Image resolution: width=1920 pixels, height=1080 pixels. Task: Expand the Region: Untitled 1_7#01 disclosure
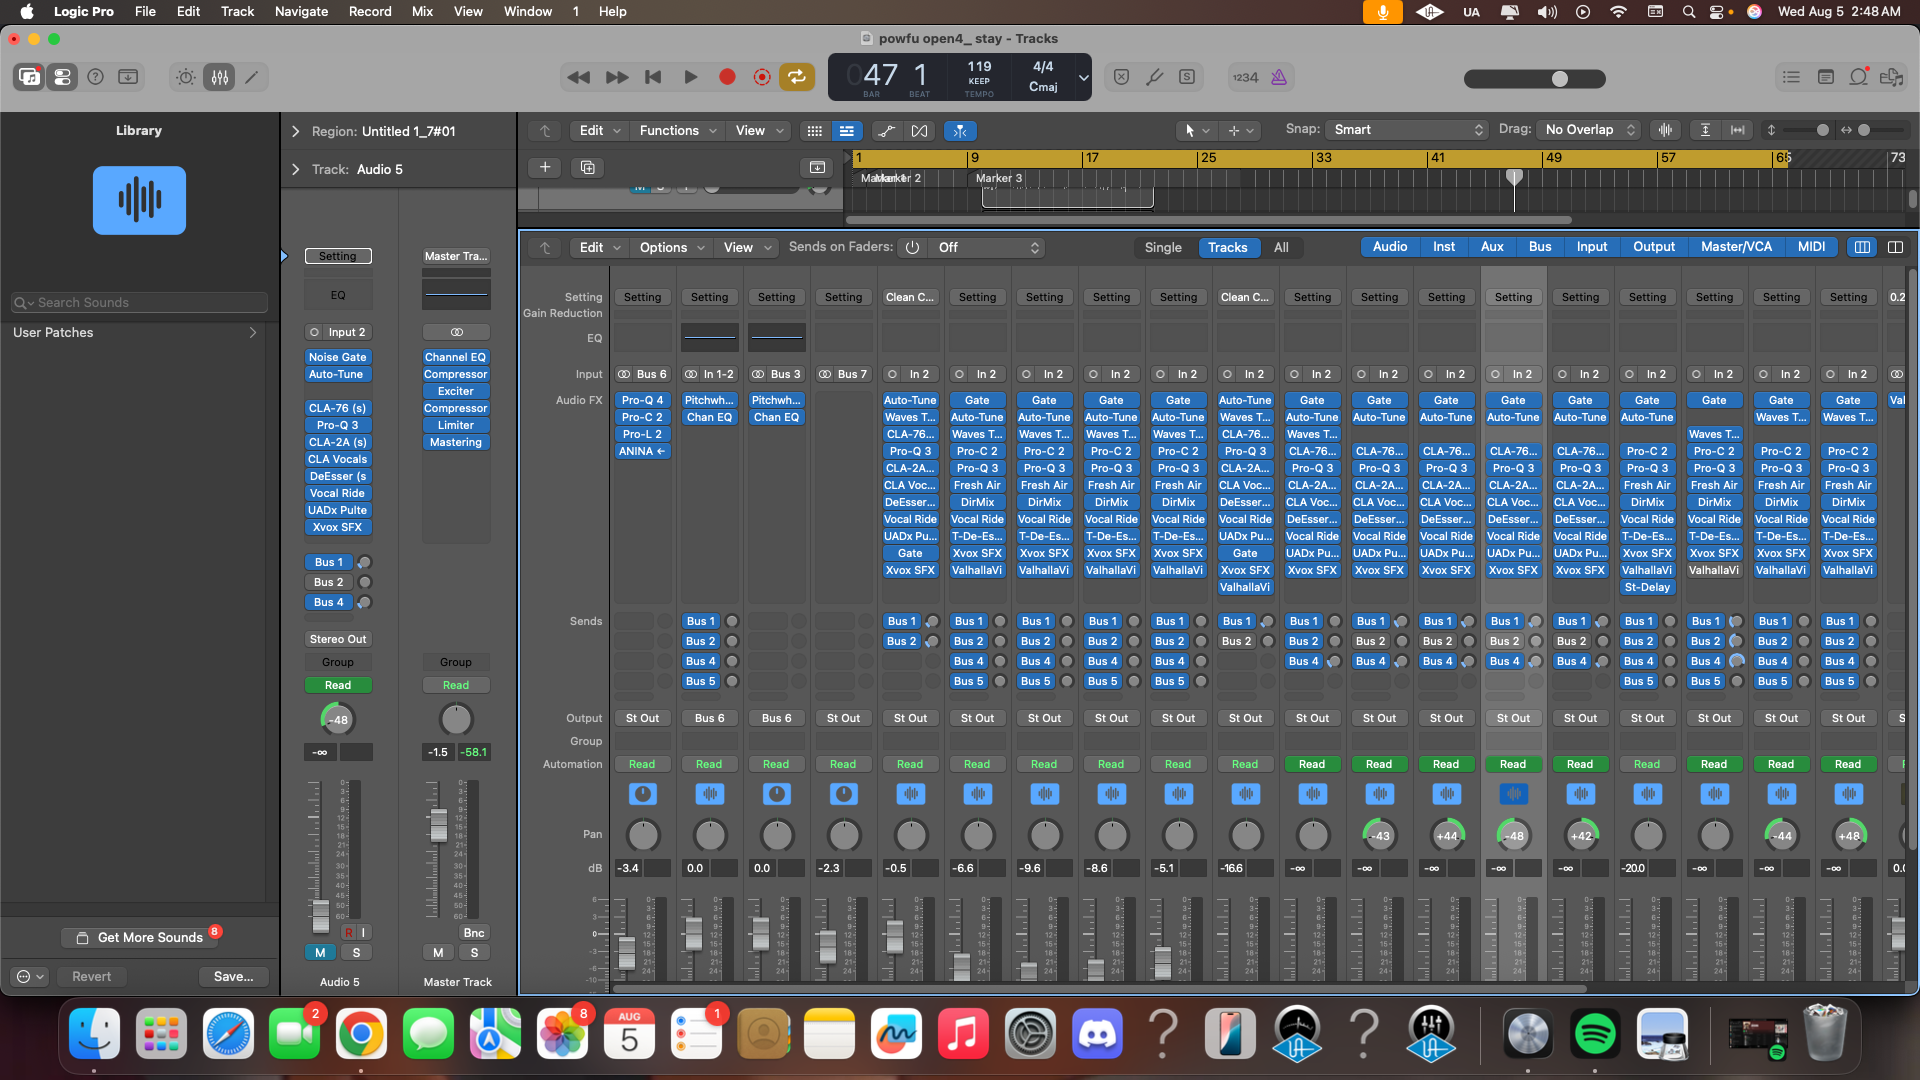coord(295,131)
